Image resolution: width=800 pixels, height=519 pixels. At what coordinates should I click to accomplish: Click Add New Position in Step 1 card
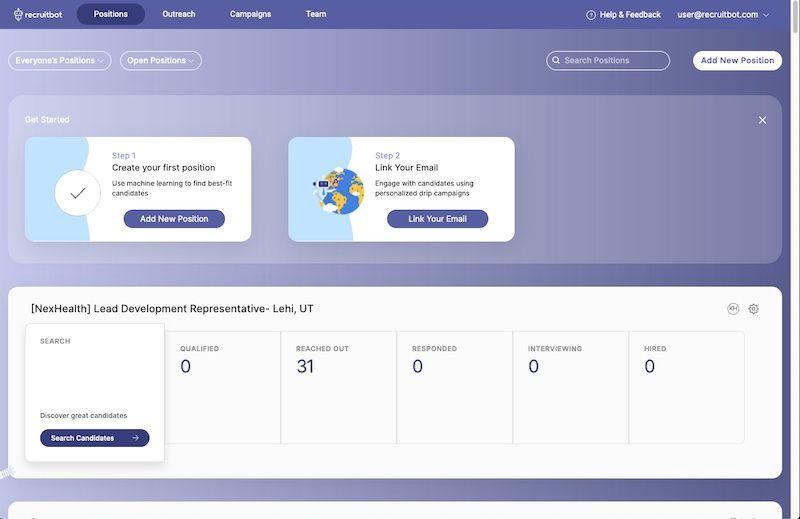(x=174, y=219)
